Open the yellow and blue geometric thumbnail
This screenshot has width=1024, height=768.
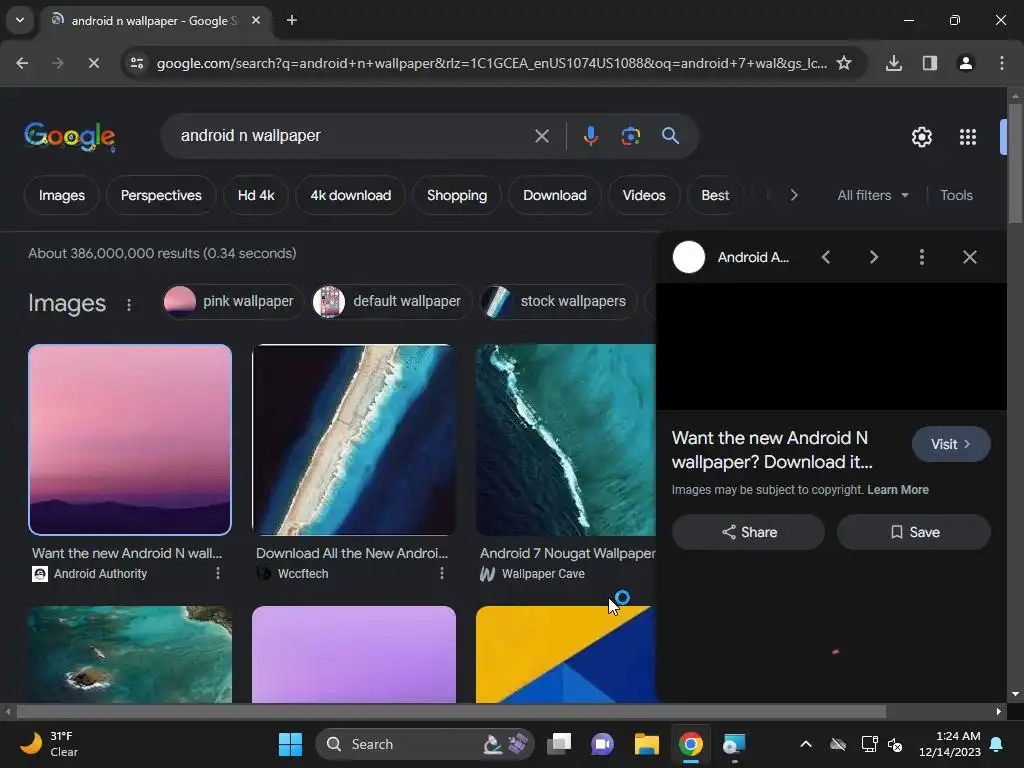[x=566, y=654]
